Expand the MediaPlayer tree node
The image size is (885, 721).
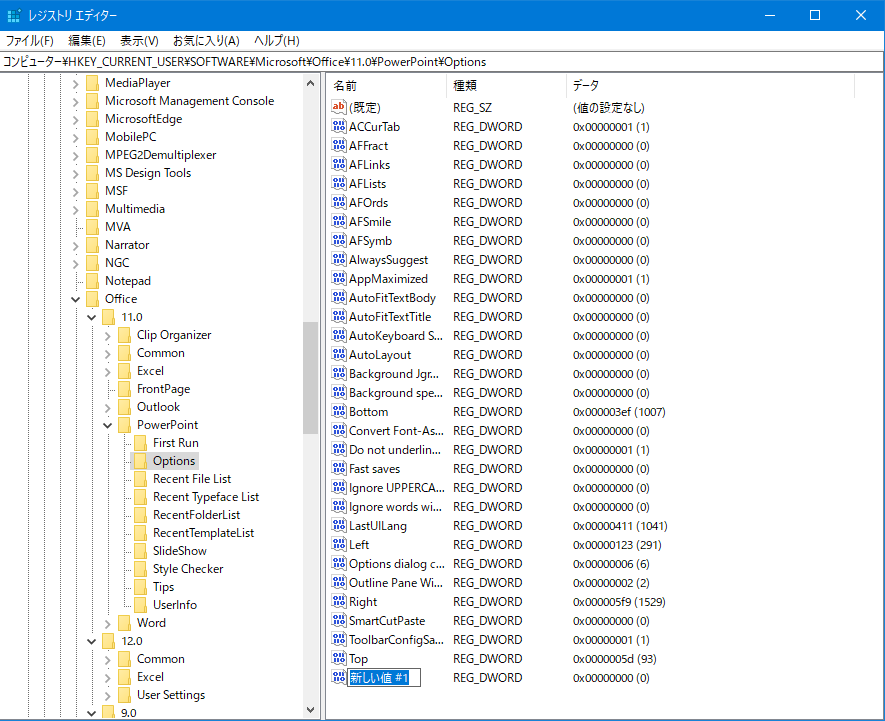click(x=76, y=84)
